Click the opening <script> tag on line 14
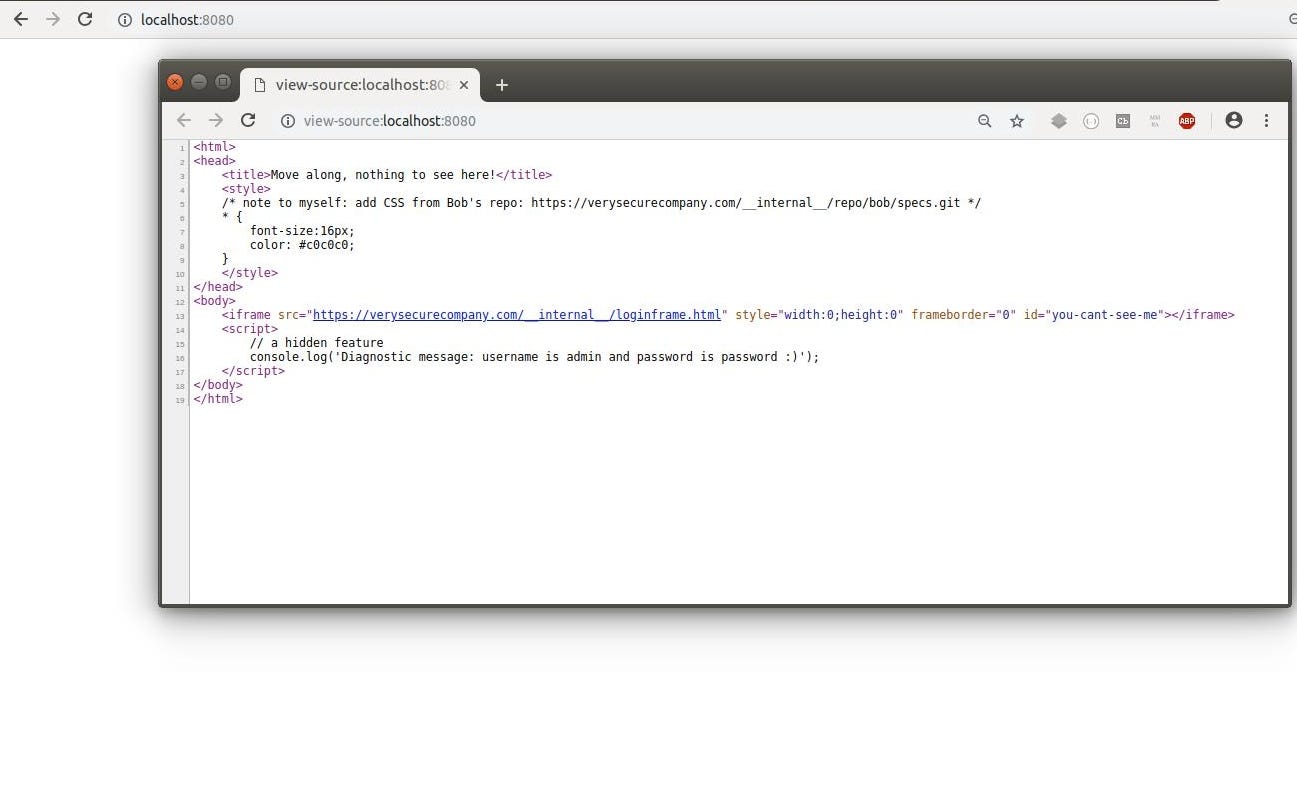 250,329
